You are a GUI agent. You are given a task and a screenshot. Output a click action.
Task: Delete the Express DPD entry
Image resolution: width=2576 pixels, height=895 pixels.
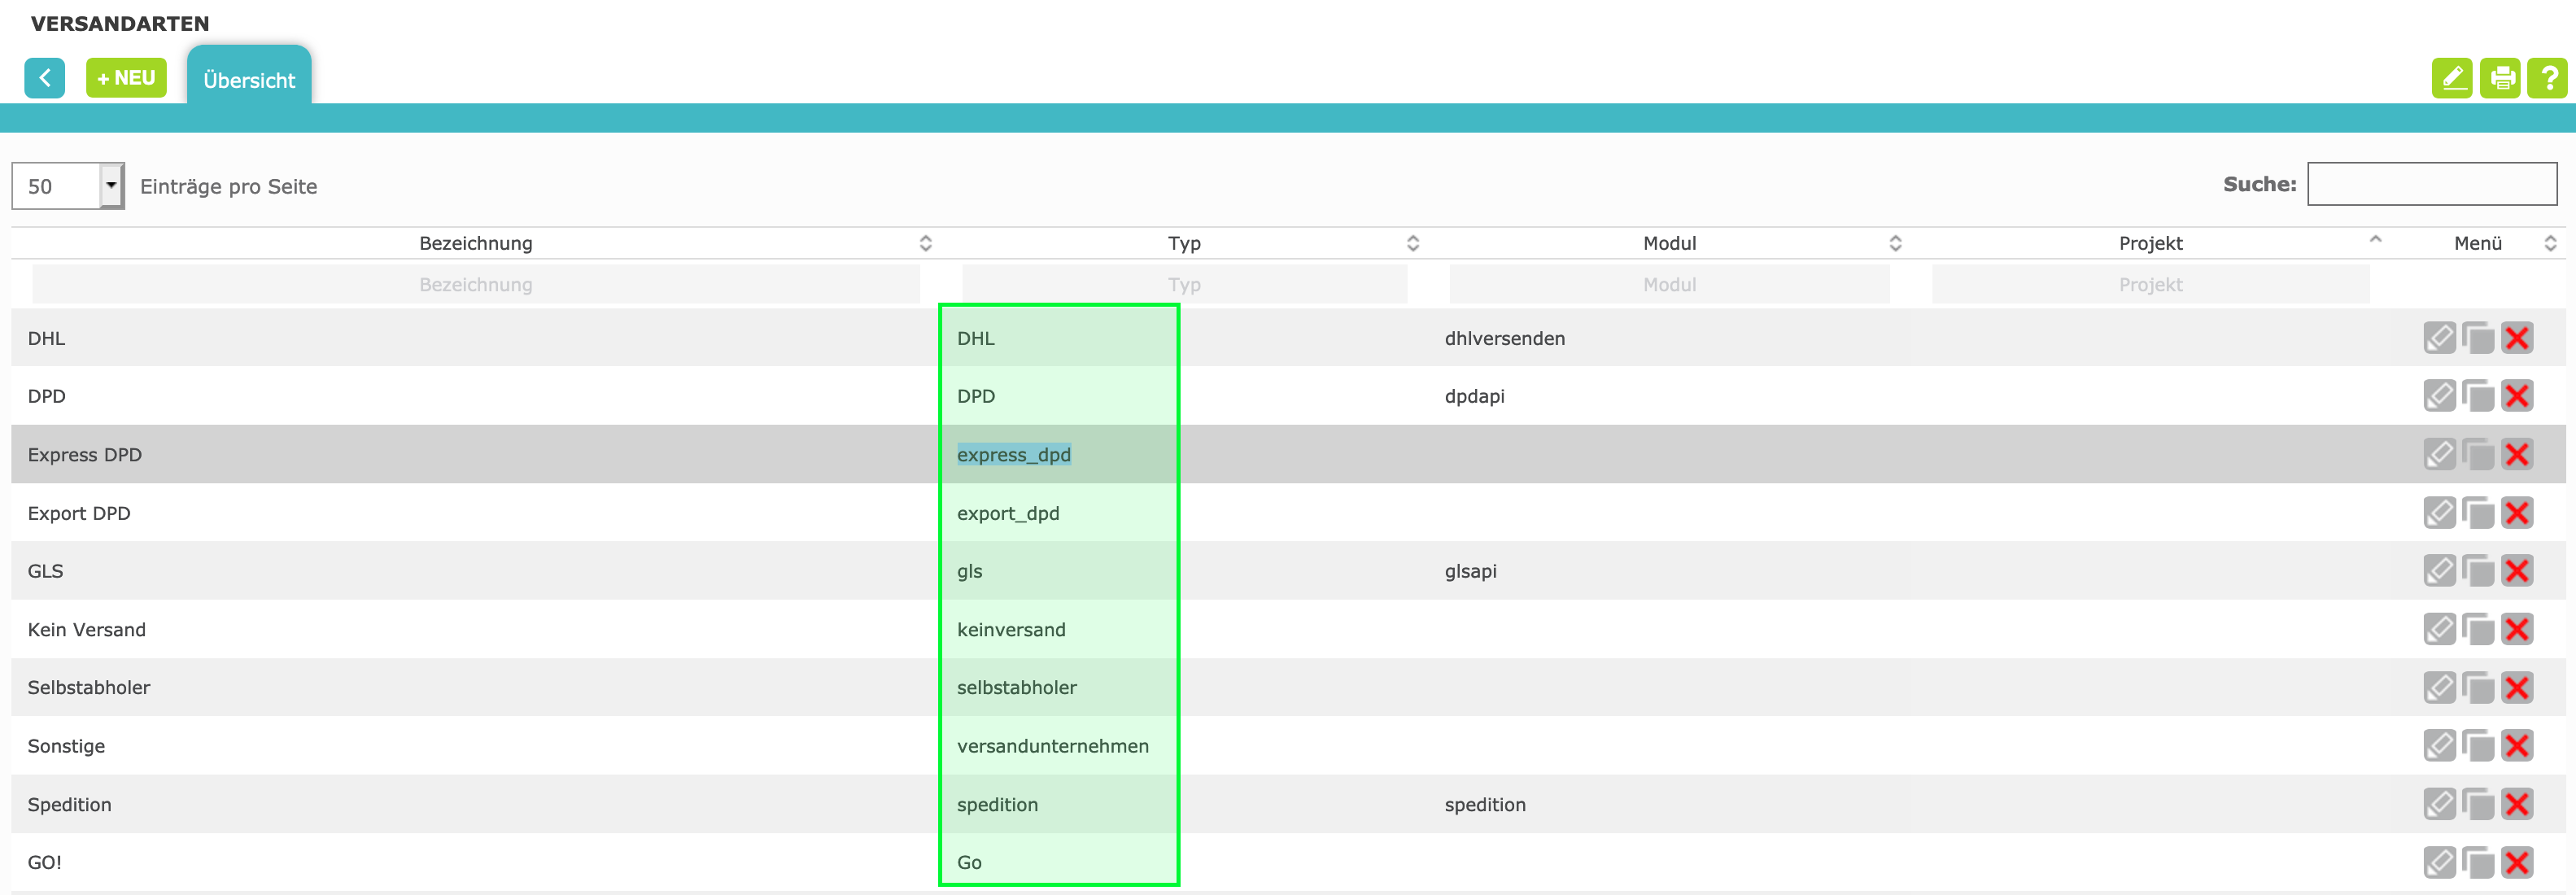(x=2517, y=455)
